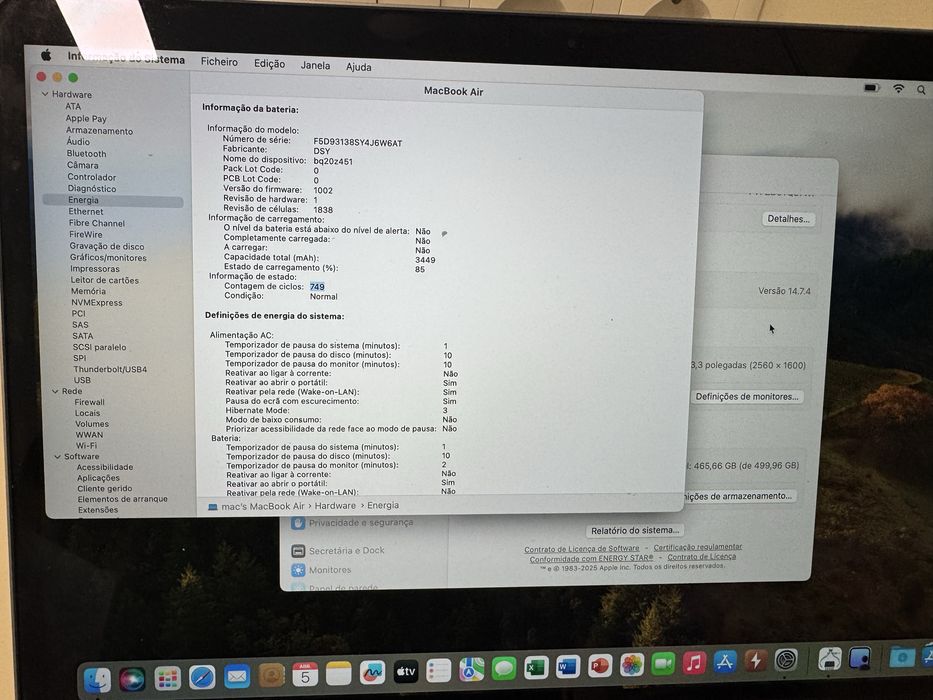This screenshot has height=700, width=933.
Task: Open Photos app in the Dock
Action: click(x=631, y=664)
